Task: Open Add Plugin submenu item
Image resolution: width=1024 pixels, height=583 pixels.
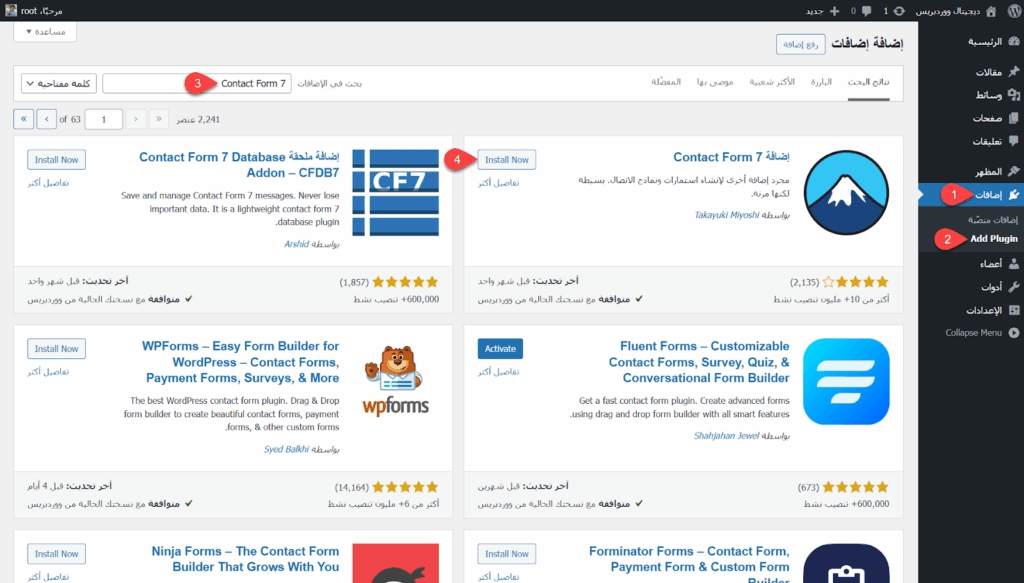Action: (x=993, y=239)
